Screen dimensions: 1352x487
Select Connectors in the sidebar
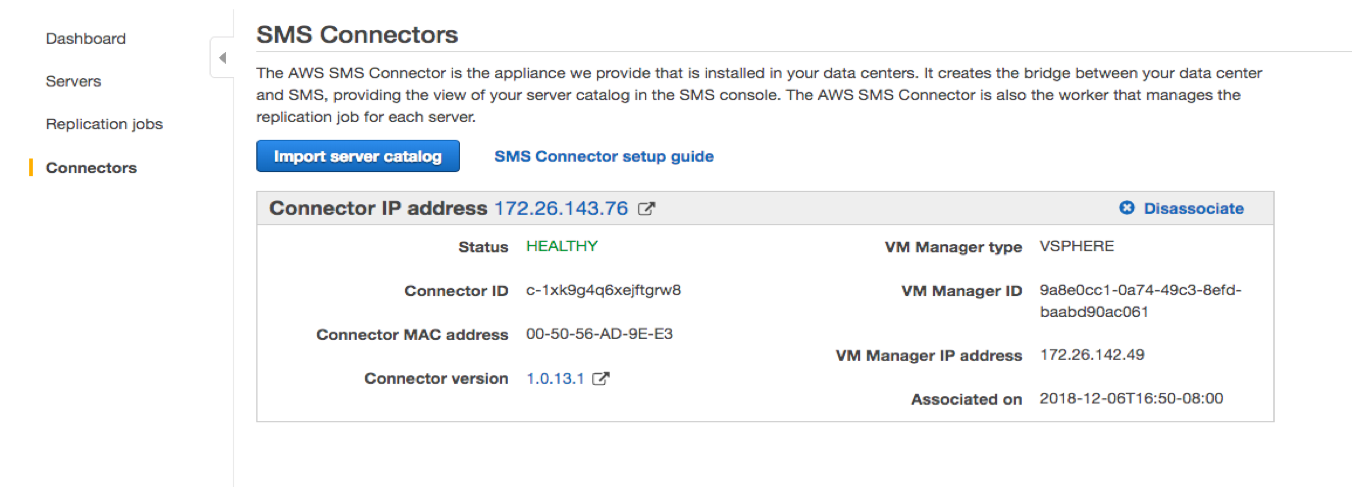[91, 168]
